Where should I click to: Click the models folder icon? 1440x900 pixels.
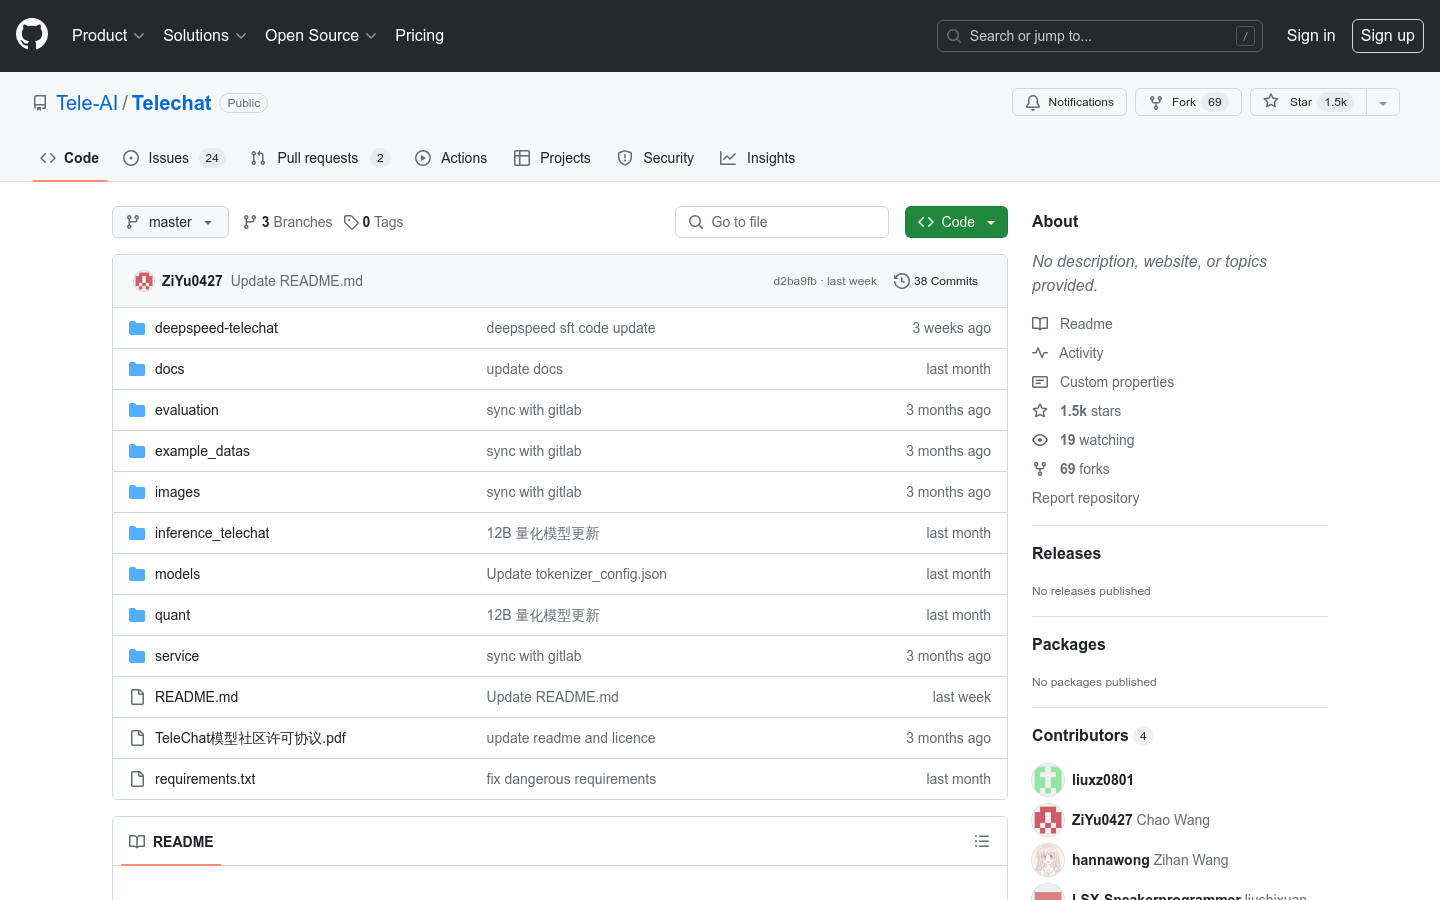point(137,574)
